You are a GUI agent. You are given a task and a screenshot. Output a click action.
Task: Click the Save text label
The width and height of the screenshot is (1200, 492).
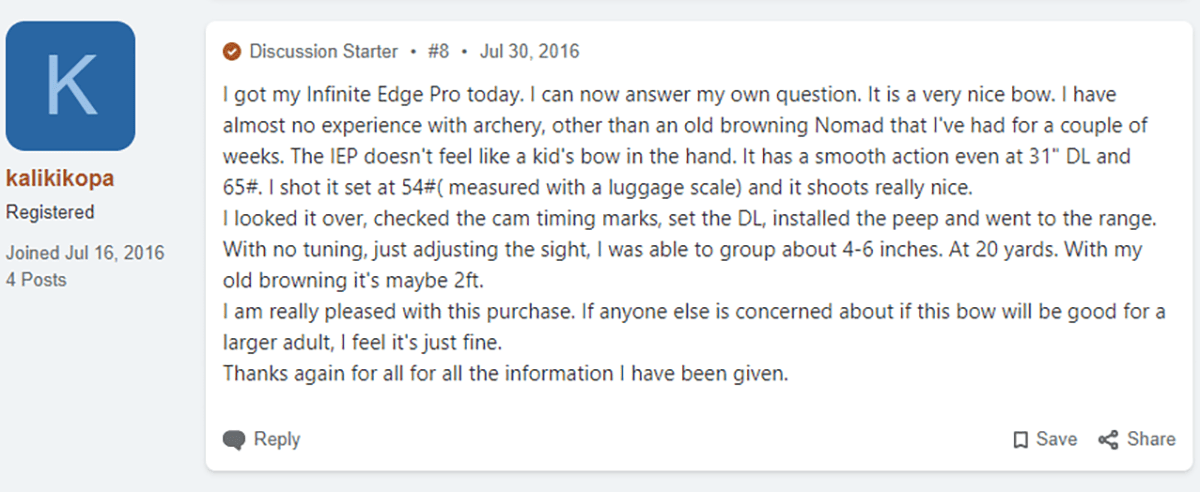coord(1057,439)
